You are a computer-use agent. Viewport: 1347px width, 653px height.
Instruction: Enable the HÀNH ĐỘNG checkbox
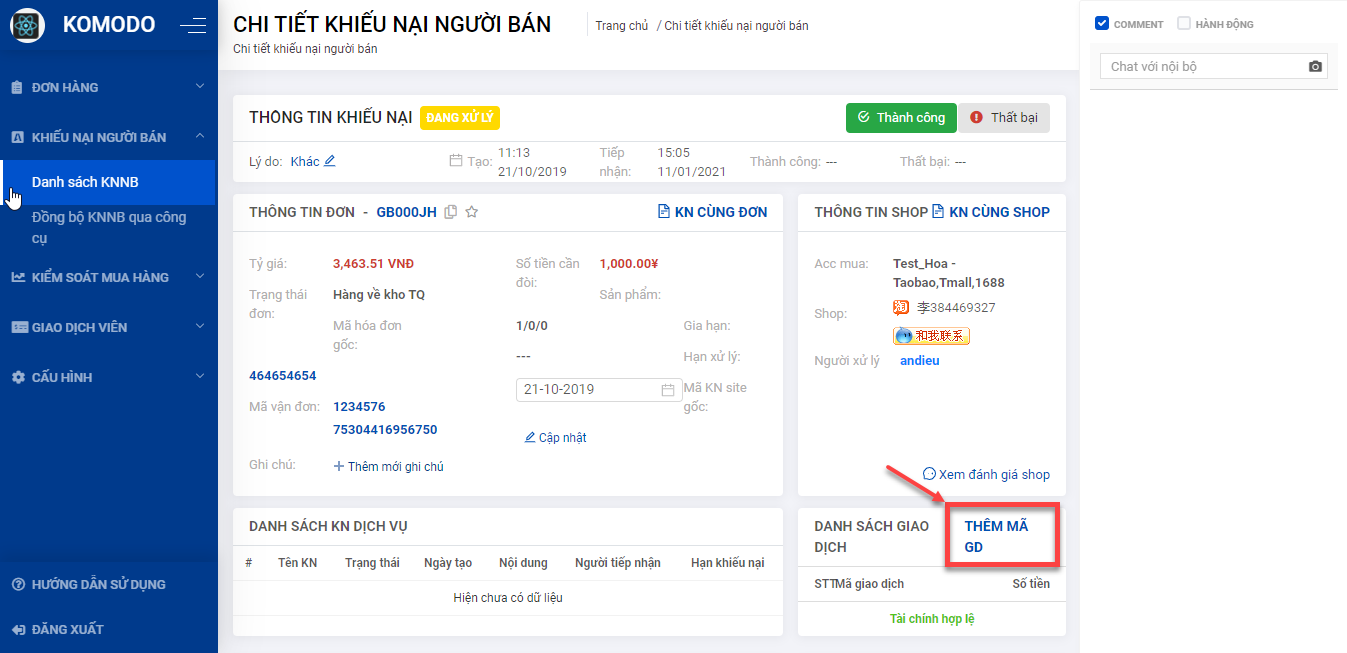click(x=1184, y=23)
